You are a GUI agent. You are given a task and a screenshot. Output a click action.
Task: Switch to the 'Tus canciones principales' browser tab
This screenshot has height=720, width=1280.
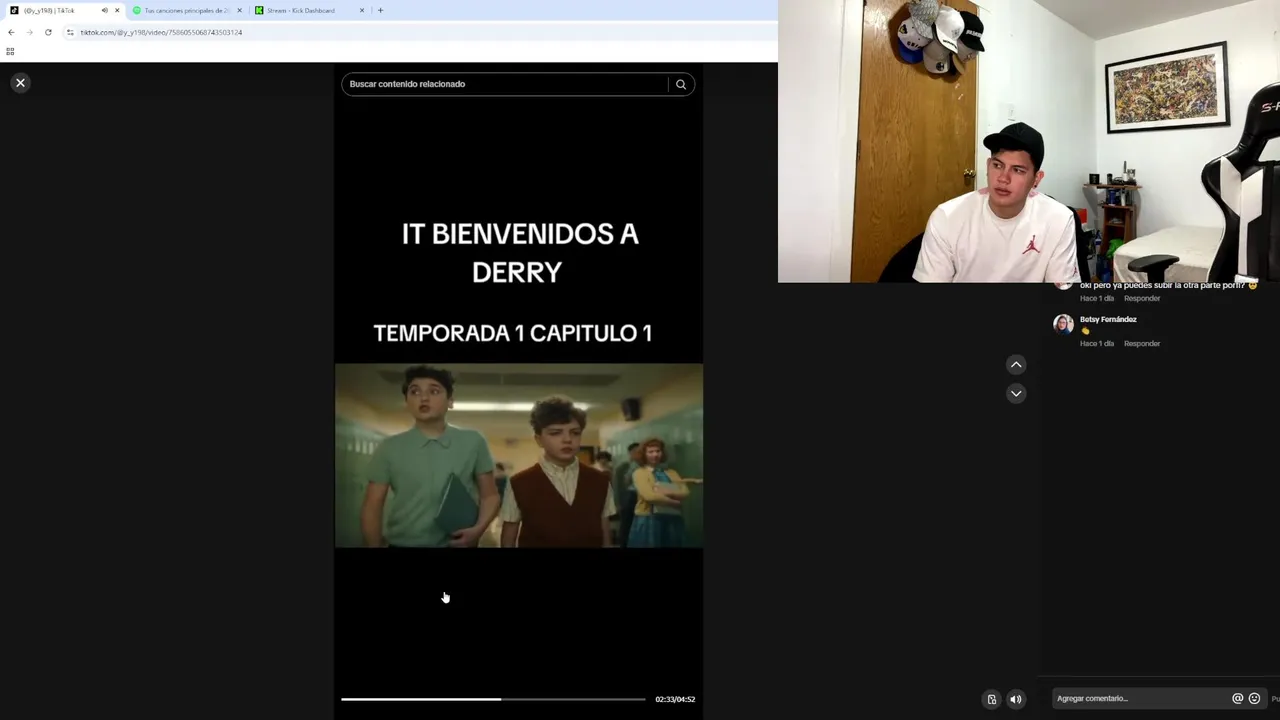pos(186,10)
